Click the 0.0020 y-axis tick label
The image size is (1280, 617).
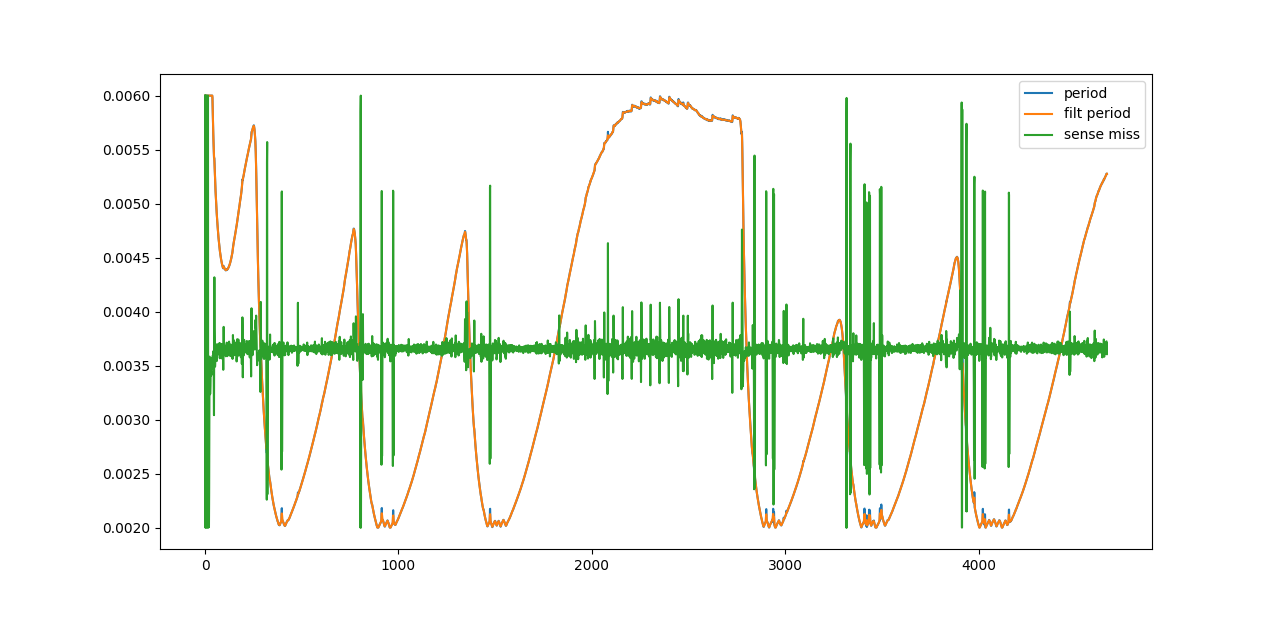(x=128, y=528)
